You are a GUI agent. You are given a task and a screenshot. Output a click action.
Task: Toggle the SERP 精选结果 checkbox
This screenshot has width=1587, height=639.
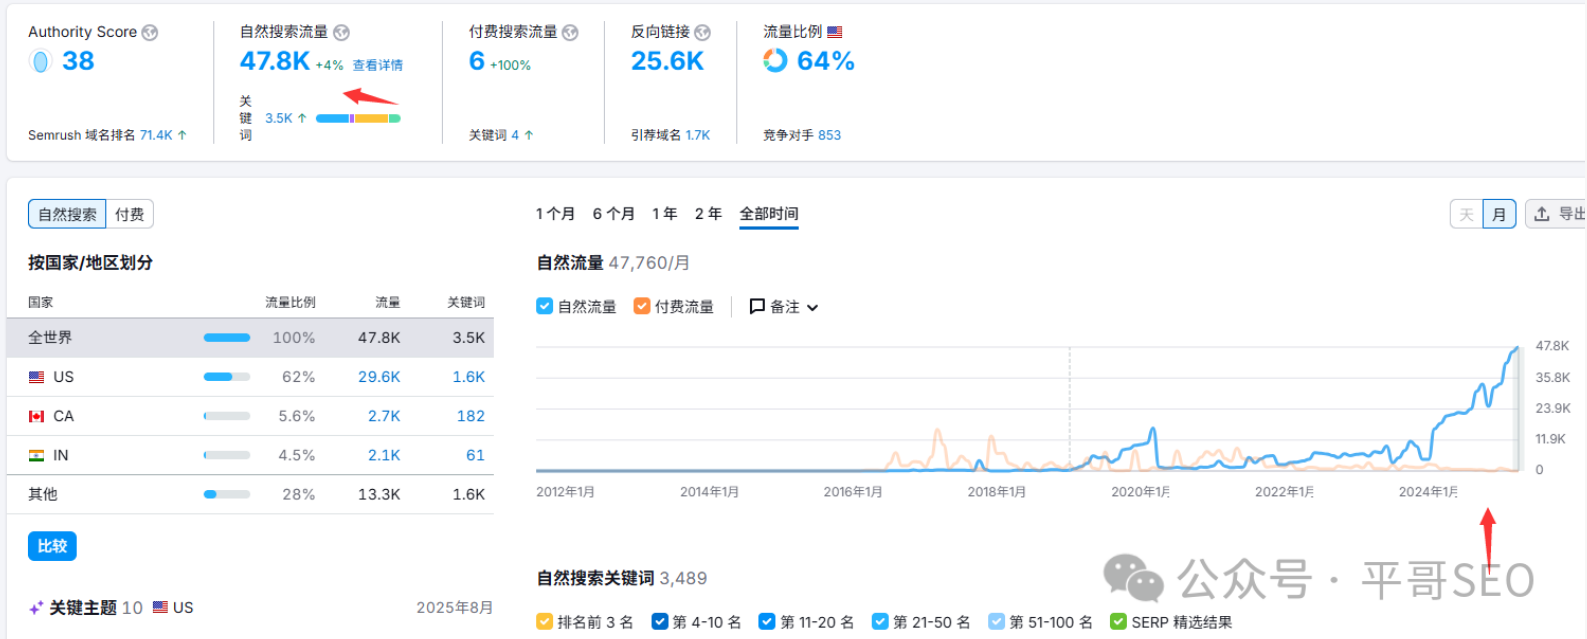click(1119, 621)
